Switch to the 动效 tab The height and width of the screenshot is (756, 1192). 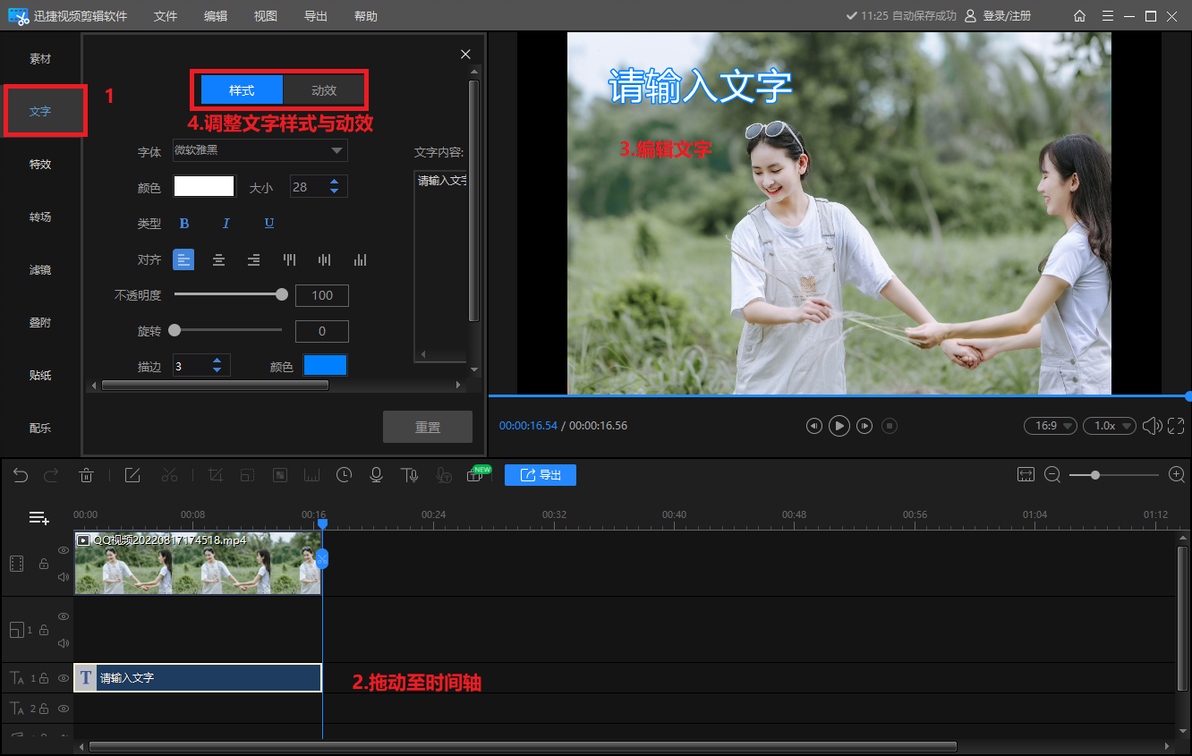(324, 91)
